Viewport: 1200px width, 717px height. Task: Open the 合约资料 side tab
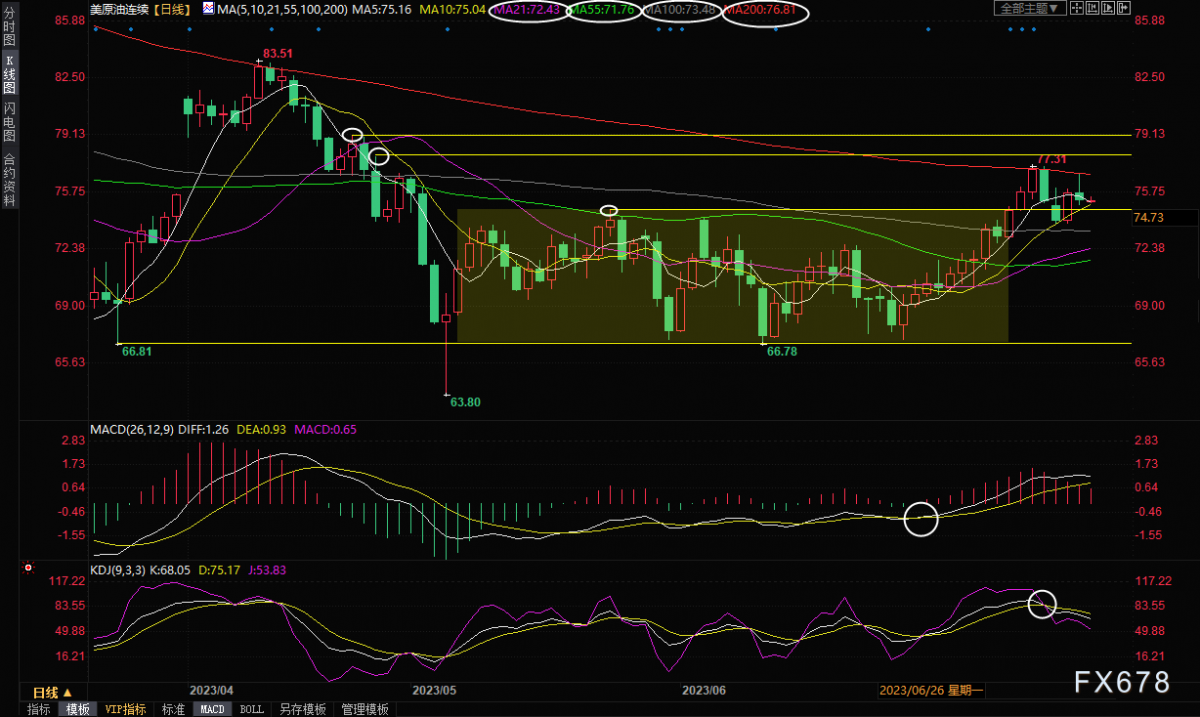click(x=9, y=179)
